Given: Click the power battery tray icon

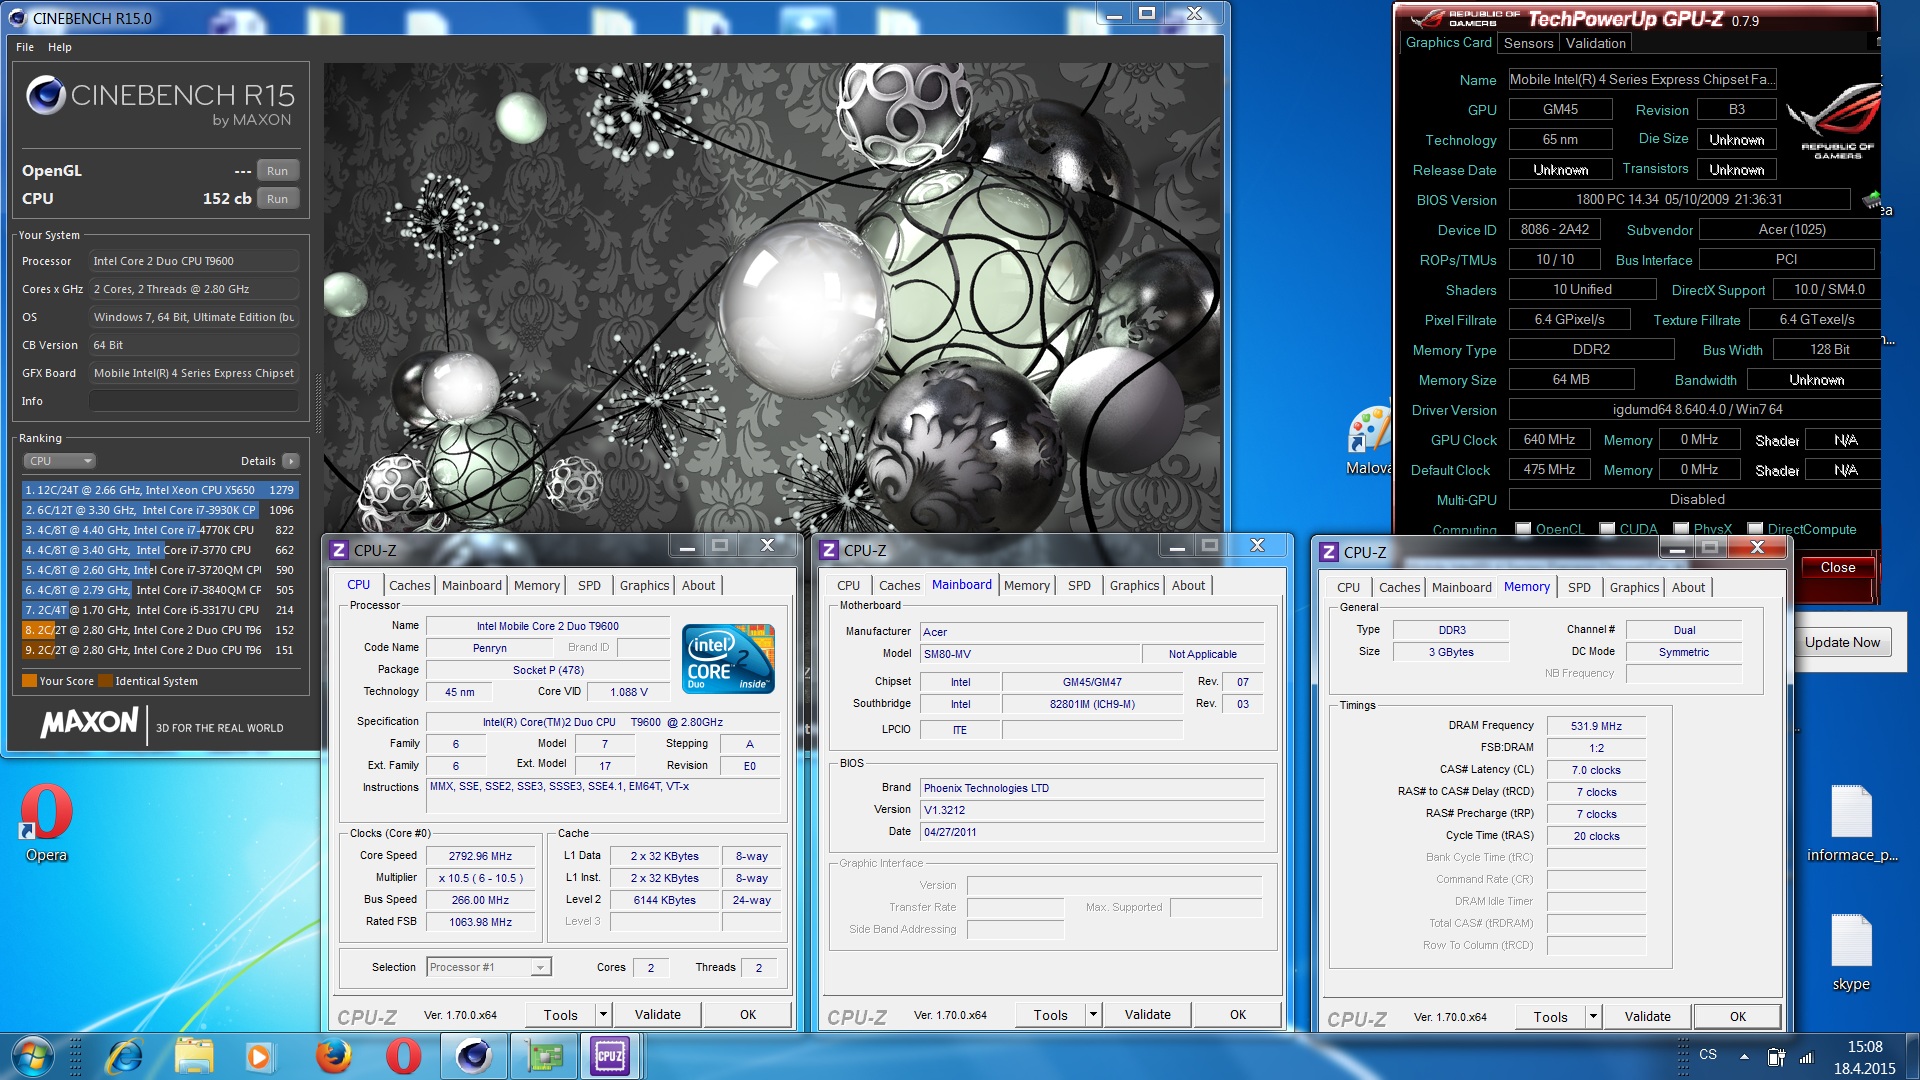Looking at the screenshot, I should click(1776, 1056).
